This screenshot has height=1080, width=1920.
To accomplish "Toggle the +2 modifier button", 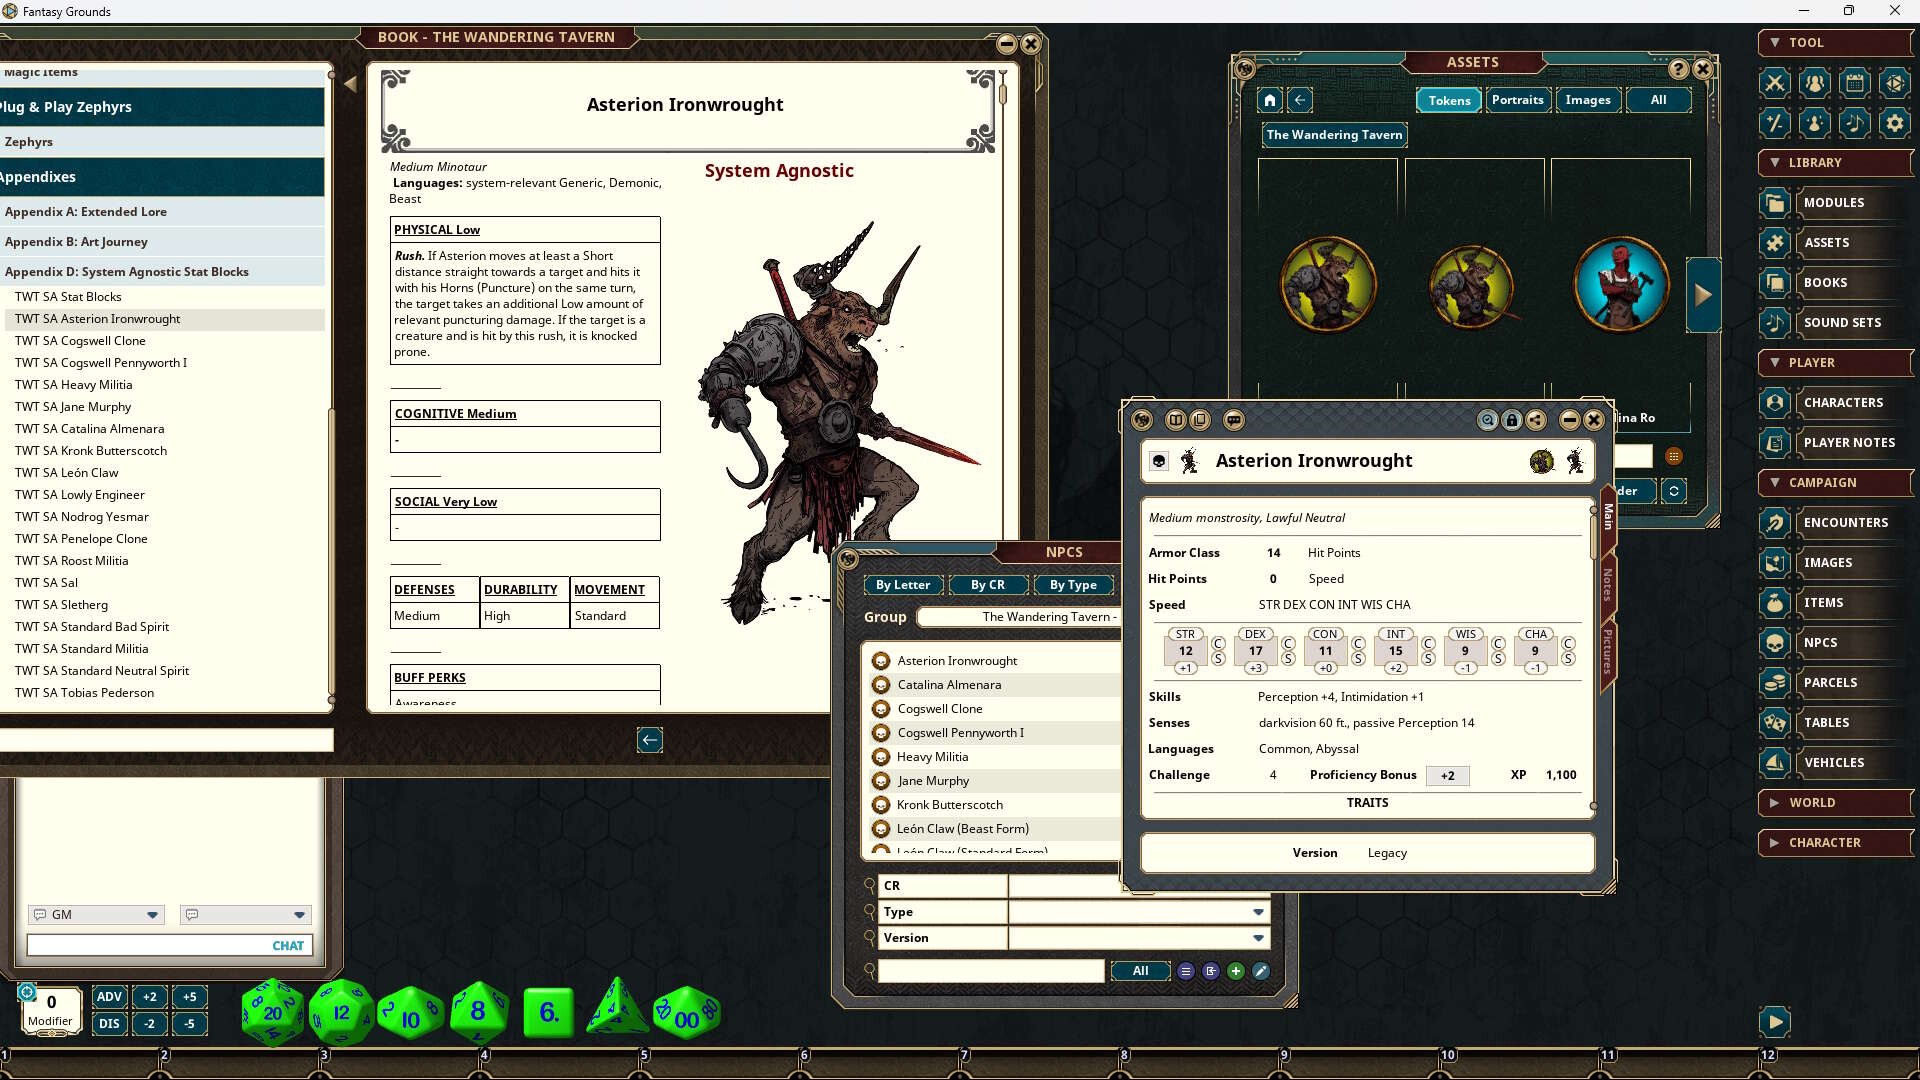I will tap(149, 997).
